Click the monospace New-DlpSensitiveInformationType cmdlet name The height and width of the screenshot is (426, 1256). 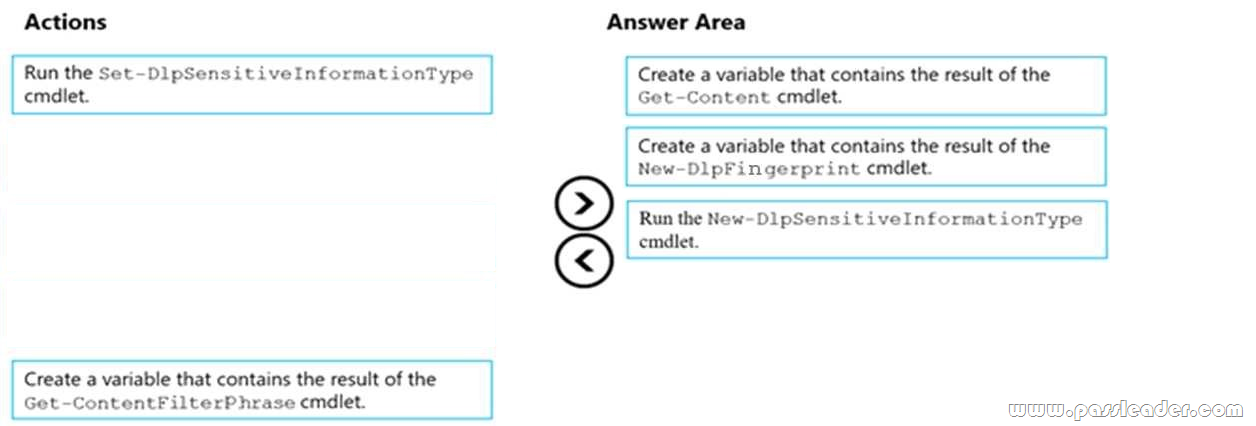[895, 219]
